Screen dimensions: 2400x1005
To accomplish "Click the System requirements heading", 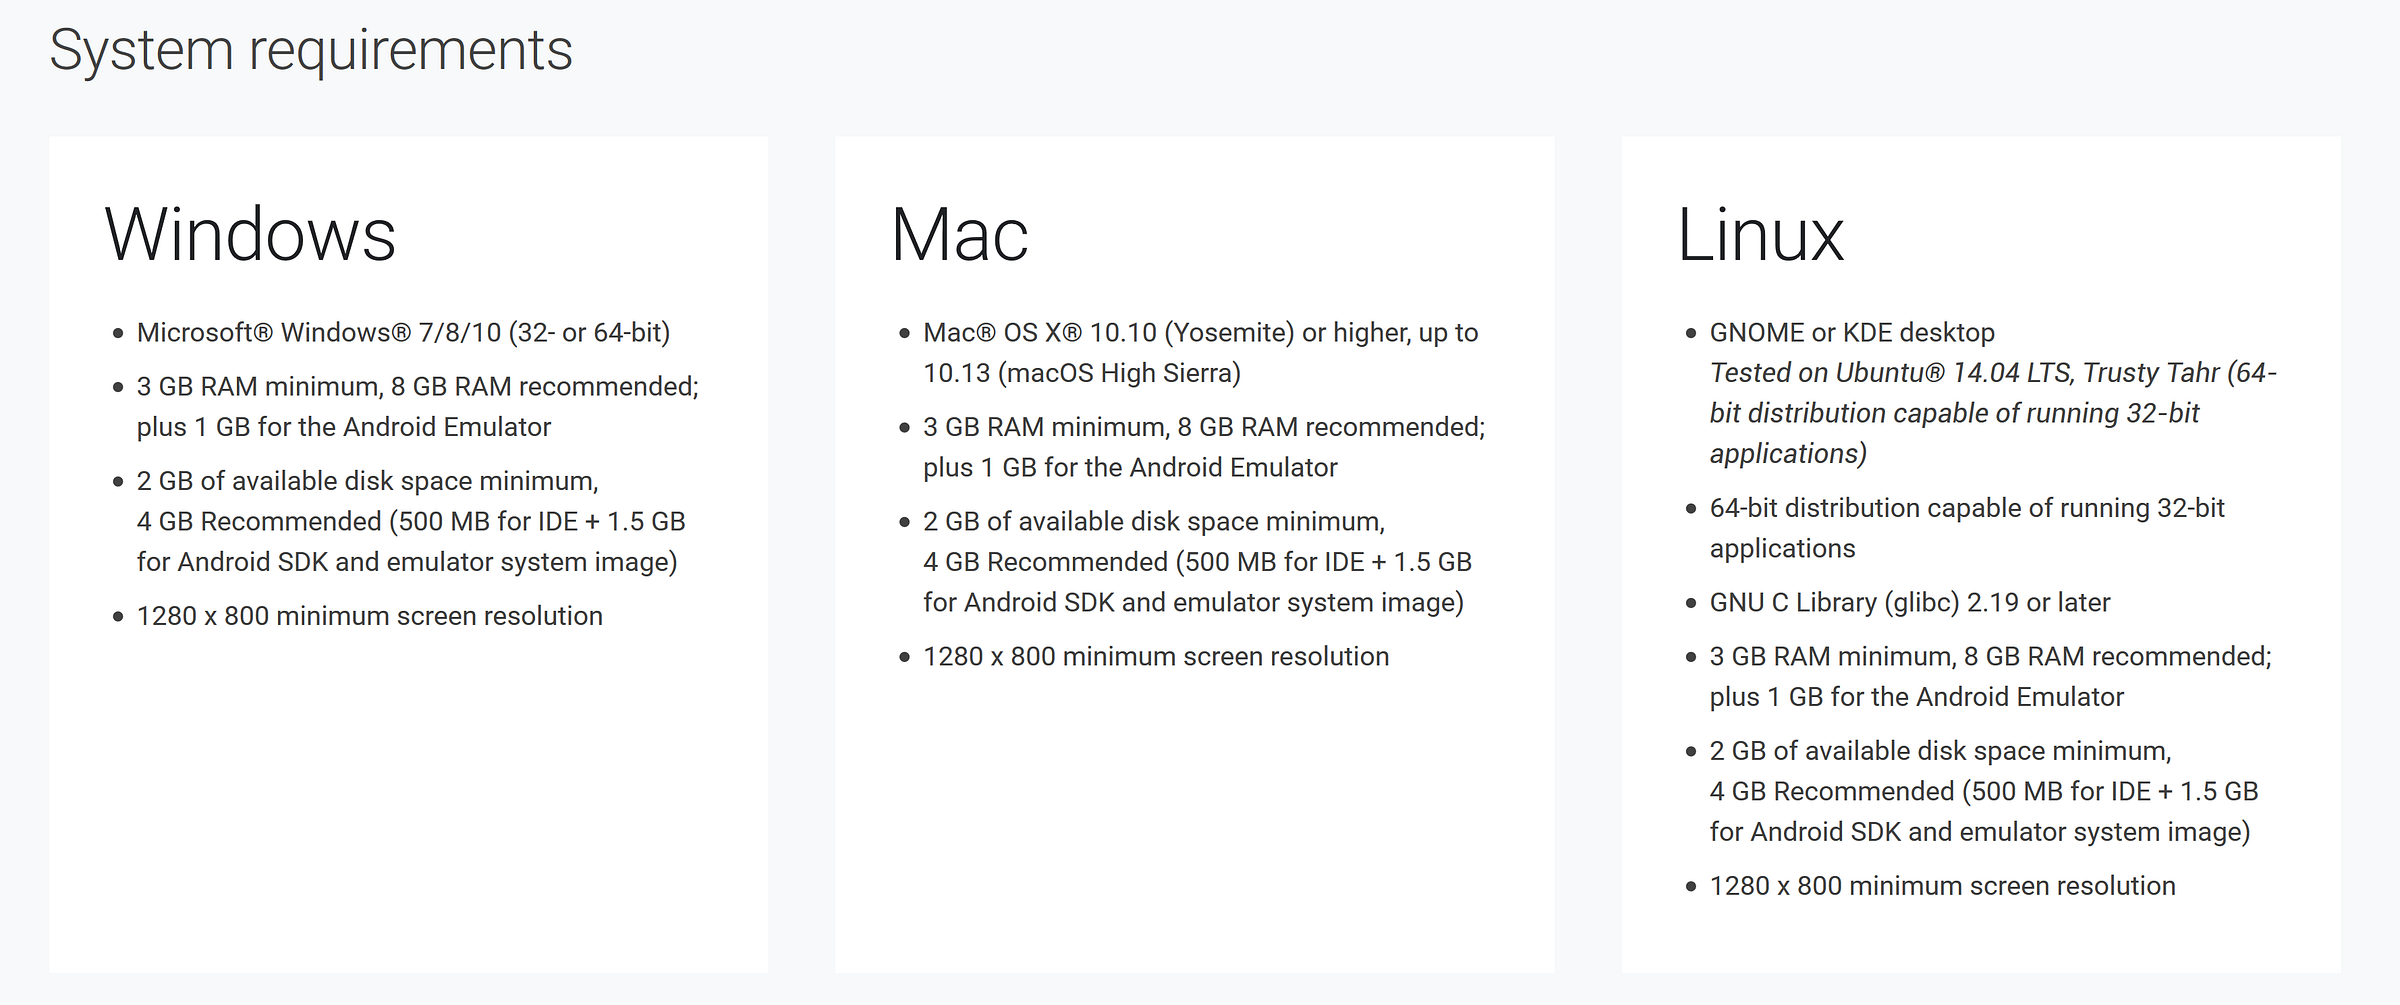I will 311,50.
